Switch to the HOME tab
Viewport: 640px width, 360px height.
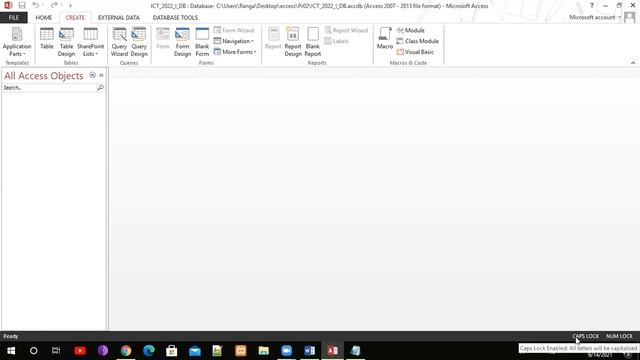[43, 18]
